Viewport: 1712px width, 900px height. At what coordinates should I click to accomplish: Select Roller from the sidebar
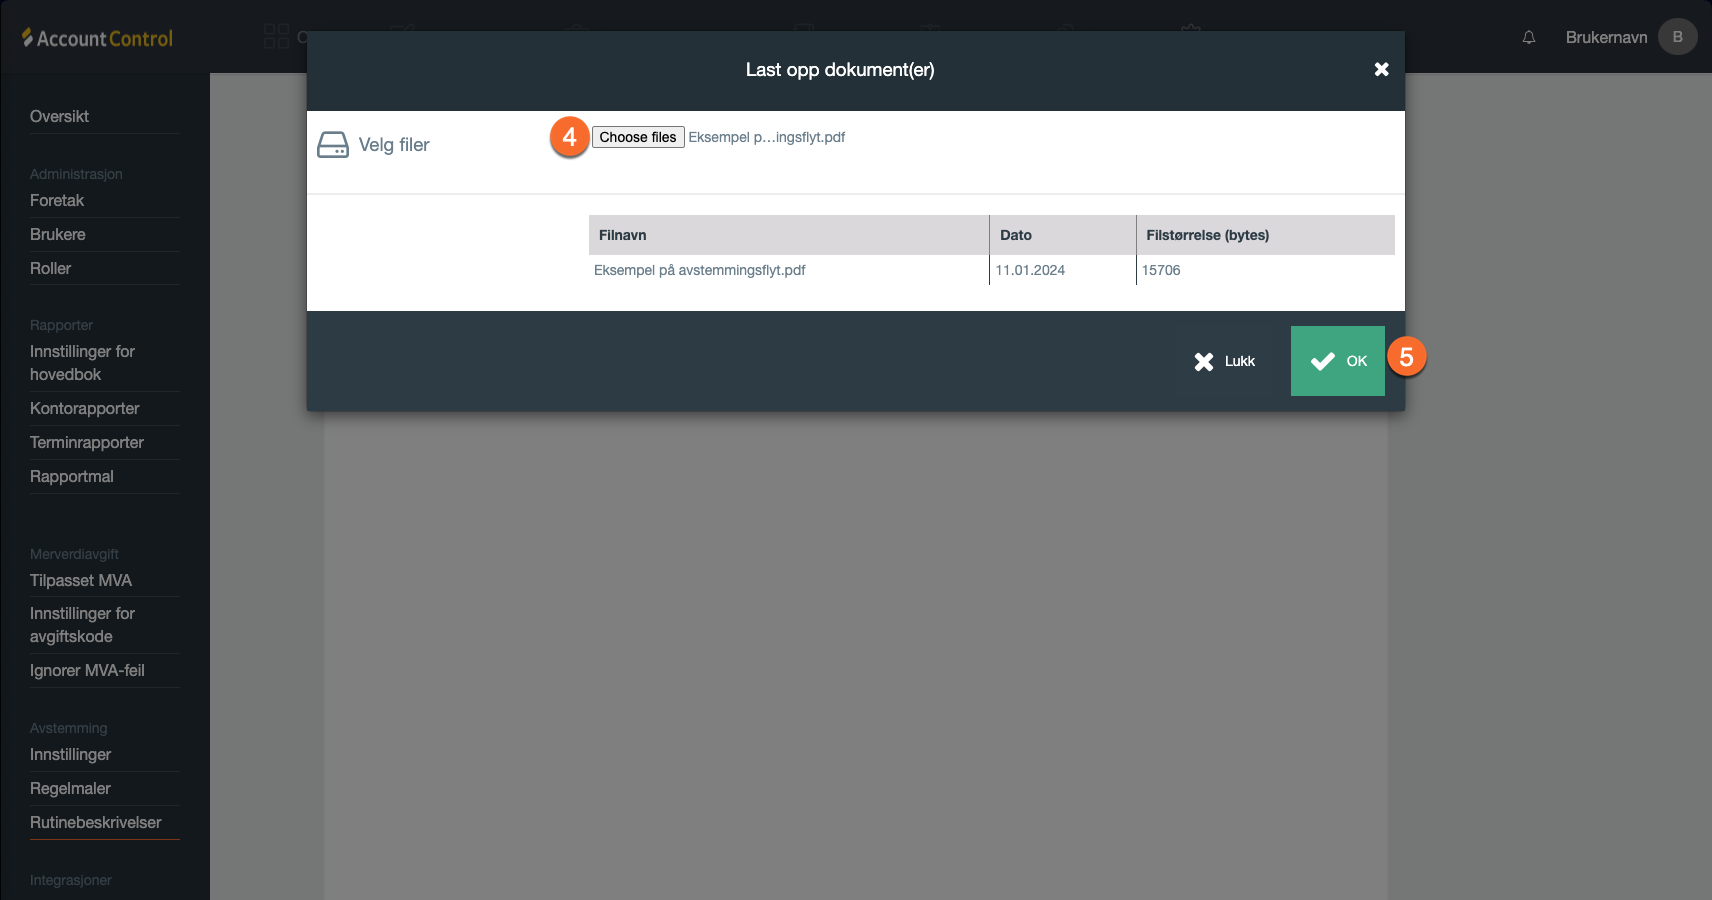[x=50, y=268]
